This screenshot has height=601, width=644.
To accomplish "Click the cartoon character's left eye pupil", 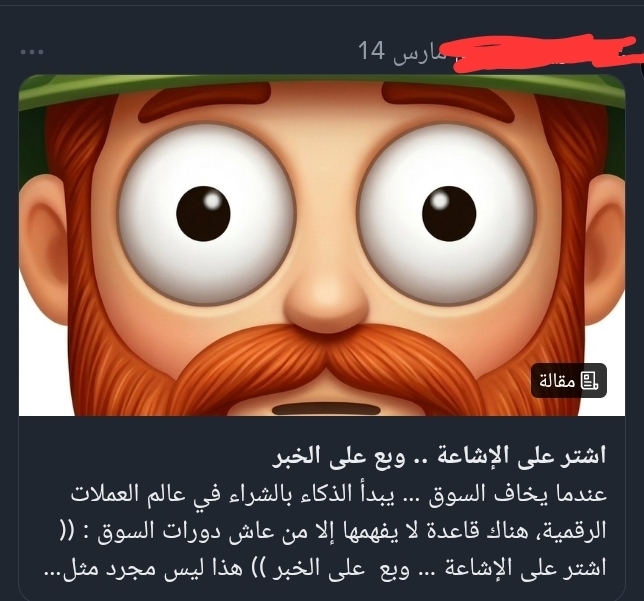I will click(x=203, y=213).
